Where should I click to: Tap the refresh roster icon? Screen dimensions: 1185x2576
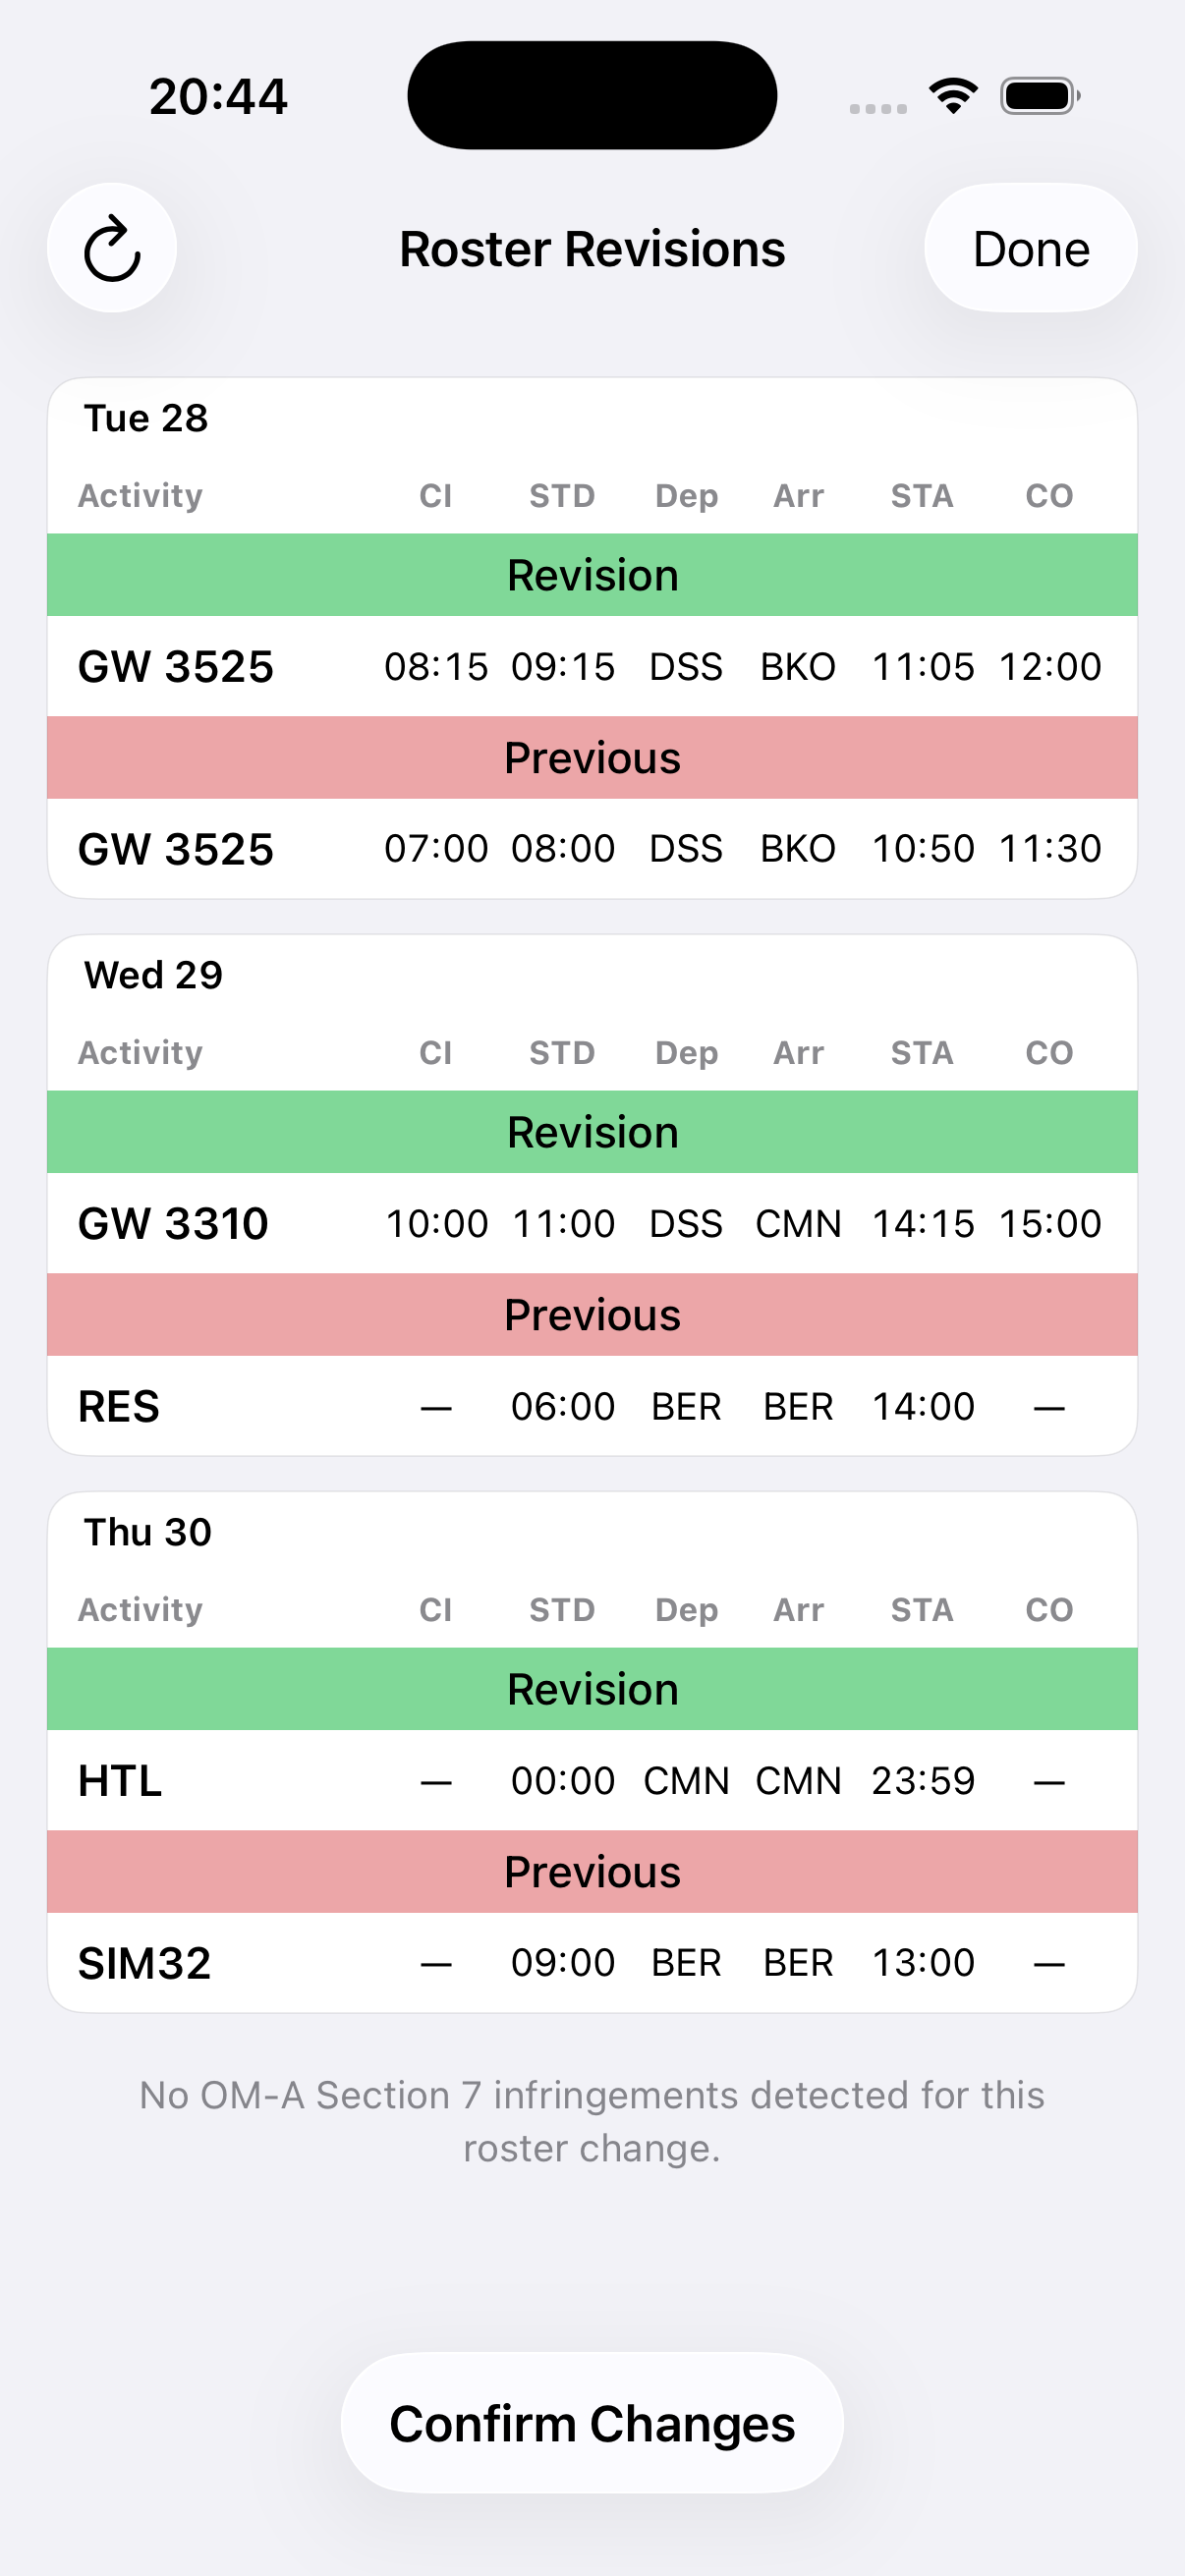(112, 248)
